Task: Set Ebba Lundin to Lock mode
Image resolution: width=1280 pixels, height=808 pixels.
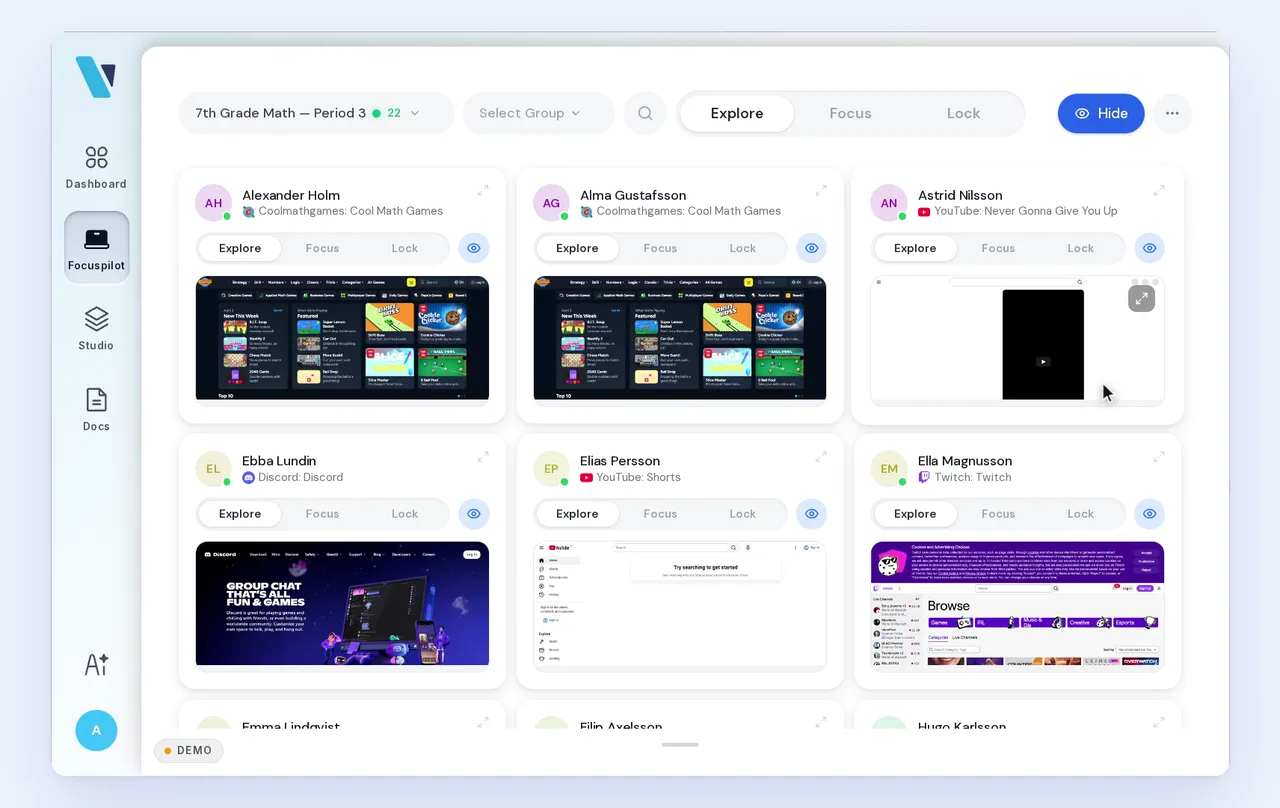Action: point(405,514)
